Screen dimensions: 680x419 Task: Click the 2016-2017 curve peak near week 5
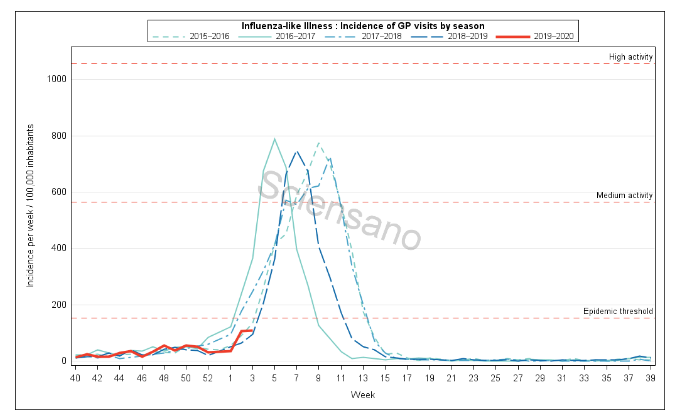275,139
